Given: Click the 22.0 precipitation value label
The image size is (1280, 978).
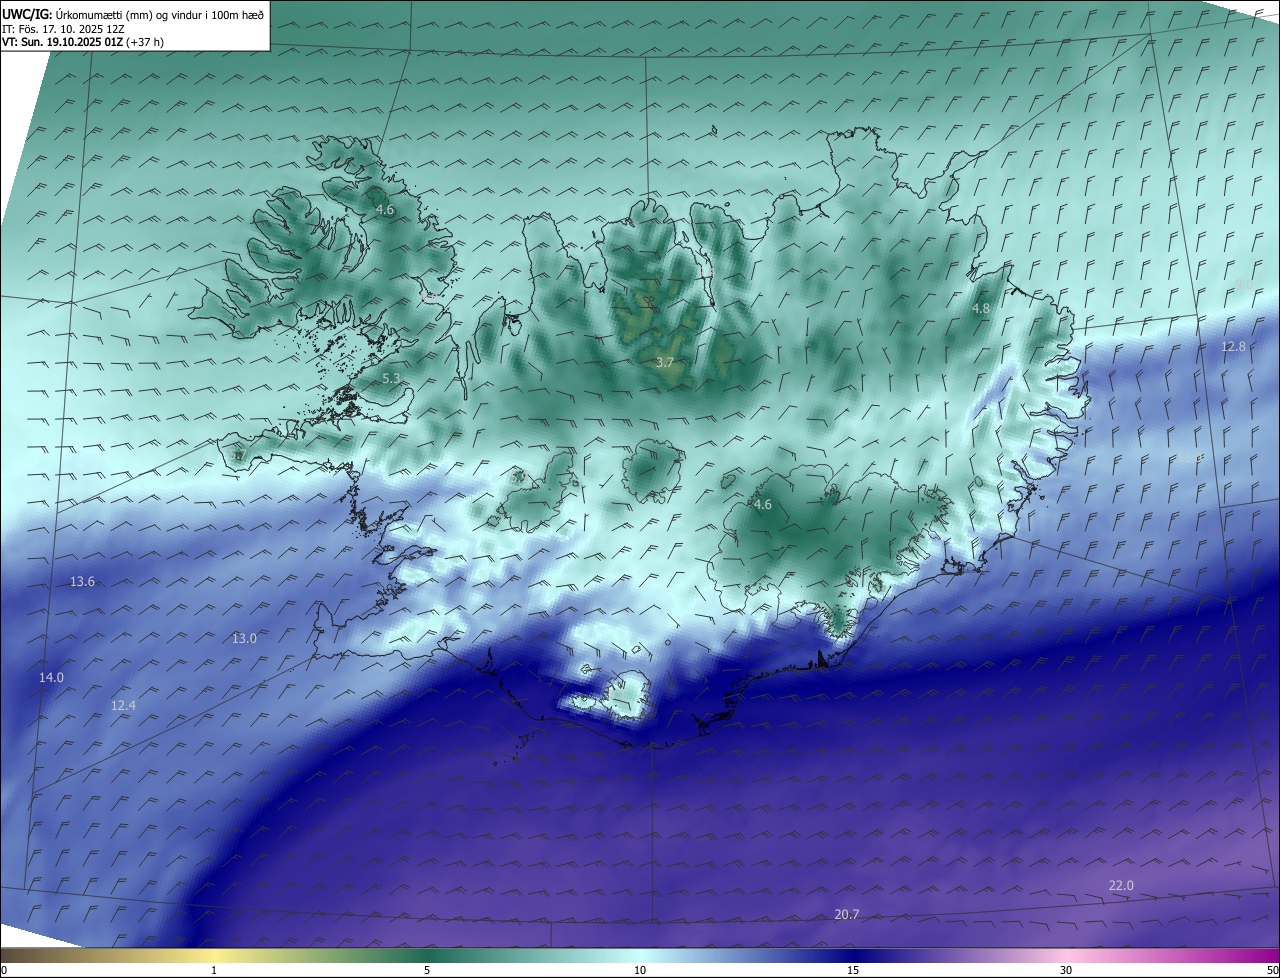Looking at the screenshot, I should coord(1121,885).
